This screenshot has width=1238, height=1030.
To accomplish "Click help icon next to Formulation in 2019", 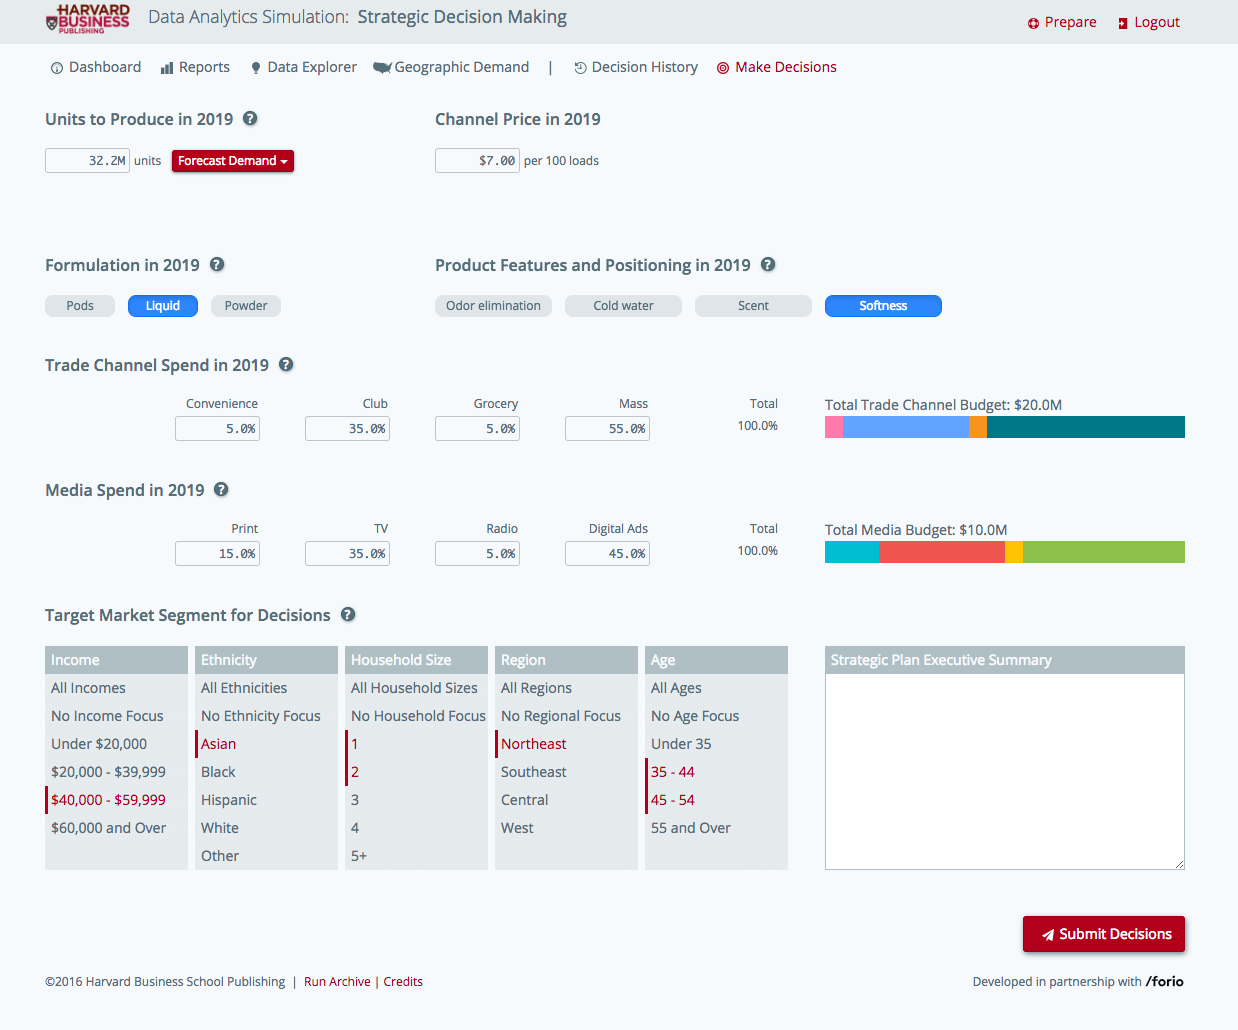I will tap(217, 264).
